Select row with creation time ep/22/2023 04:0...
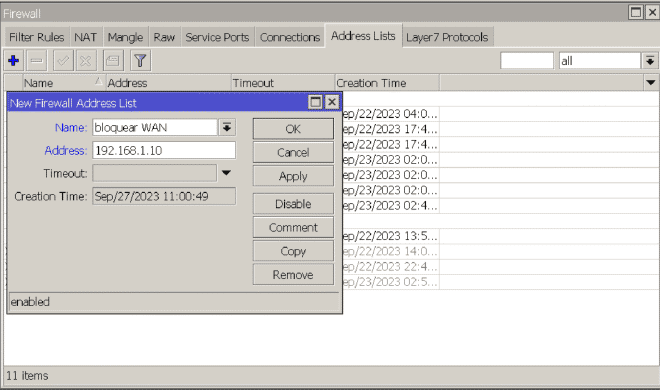Image resolution: width=660 pixels, height=390 pixels. tap(501, 114)
